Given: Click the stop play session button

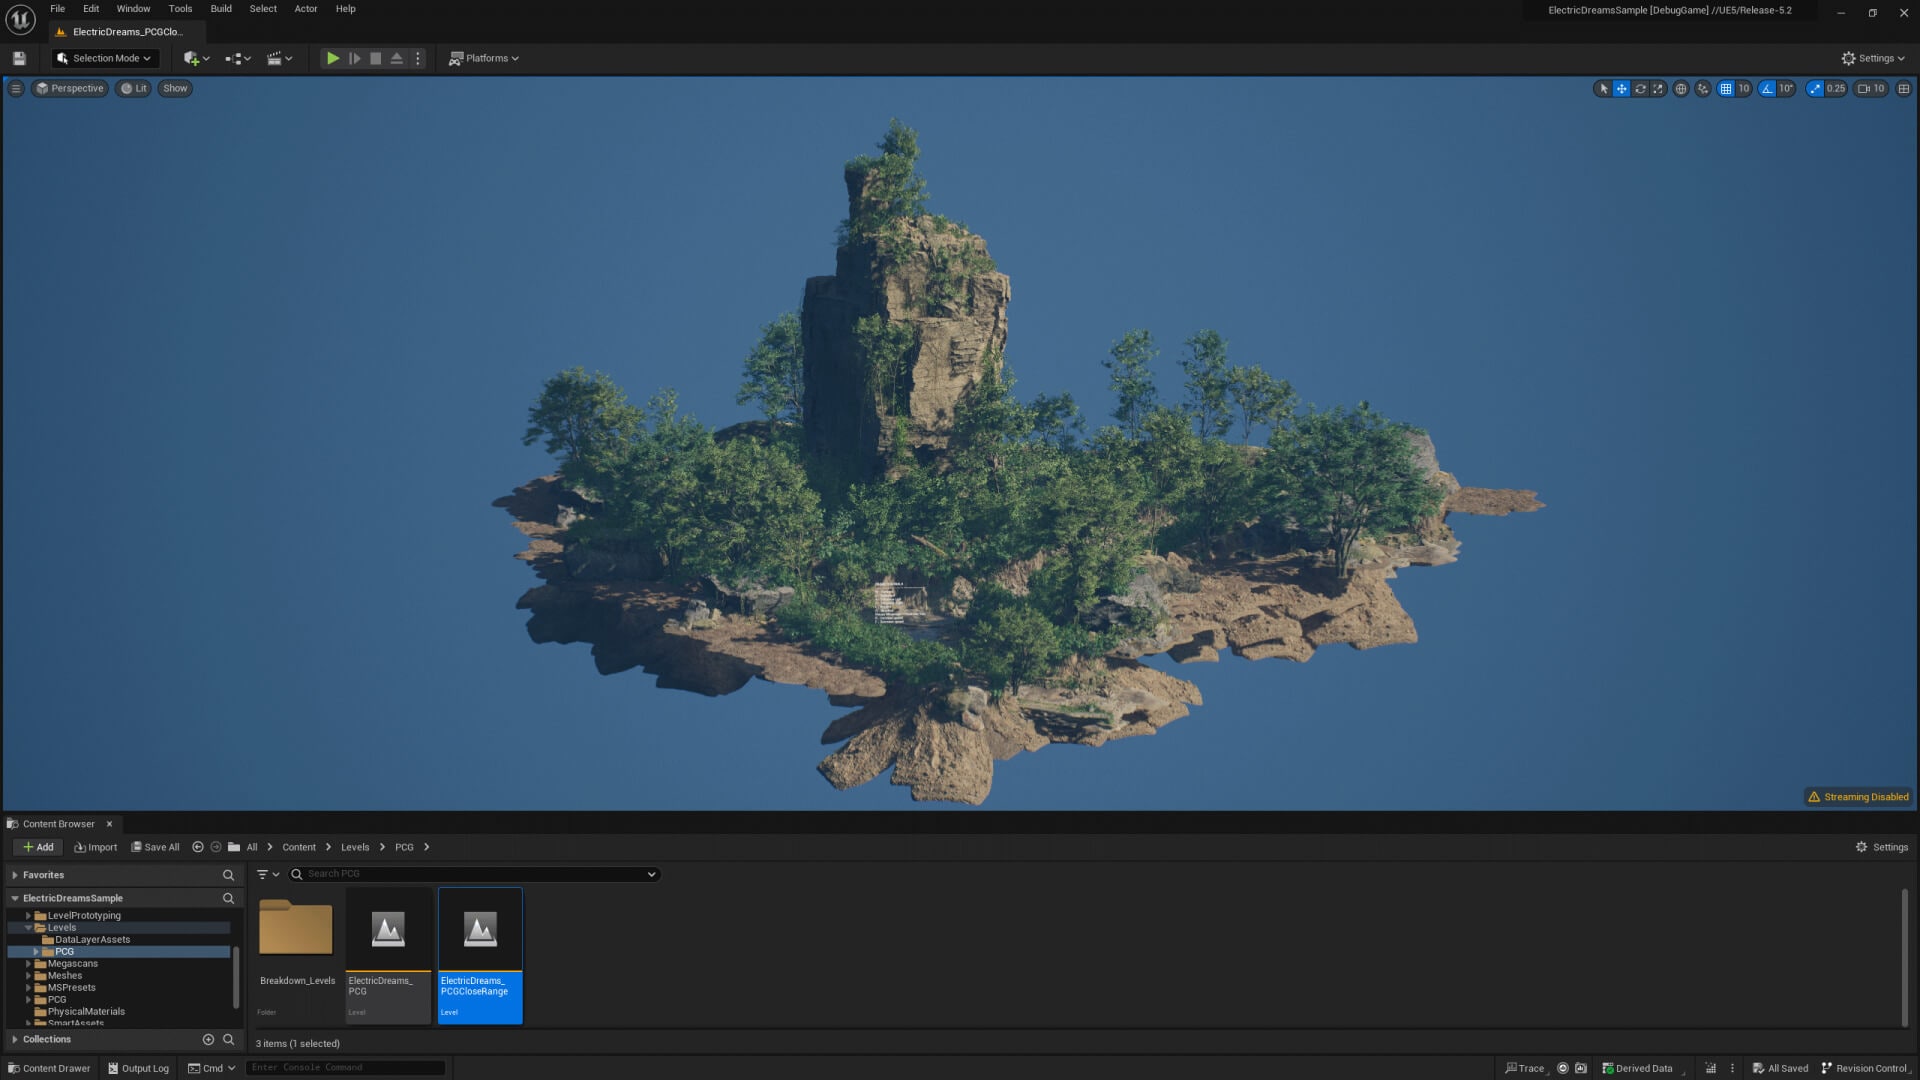Looking at the screenshot, I should pos(375,58).
